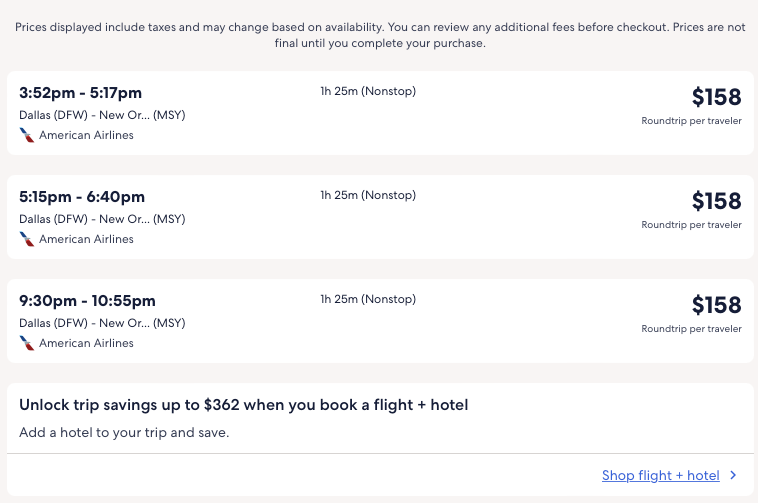This screenshot has width=758, height=503.
Task: Click the Add a hotel to your trip text
Action: pyautogui.click(x=124, y=433)
